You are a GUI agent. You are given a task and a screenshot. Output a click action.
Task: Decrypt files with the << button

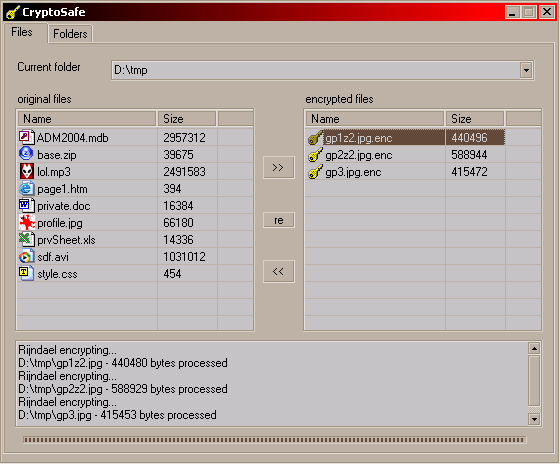click(x=279, y=271)
